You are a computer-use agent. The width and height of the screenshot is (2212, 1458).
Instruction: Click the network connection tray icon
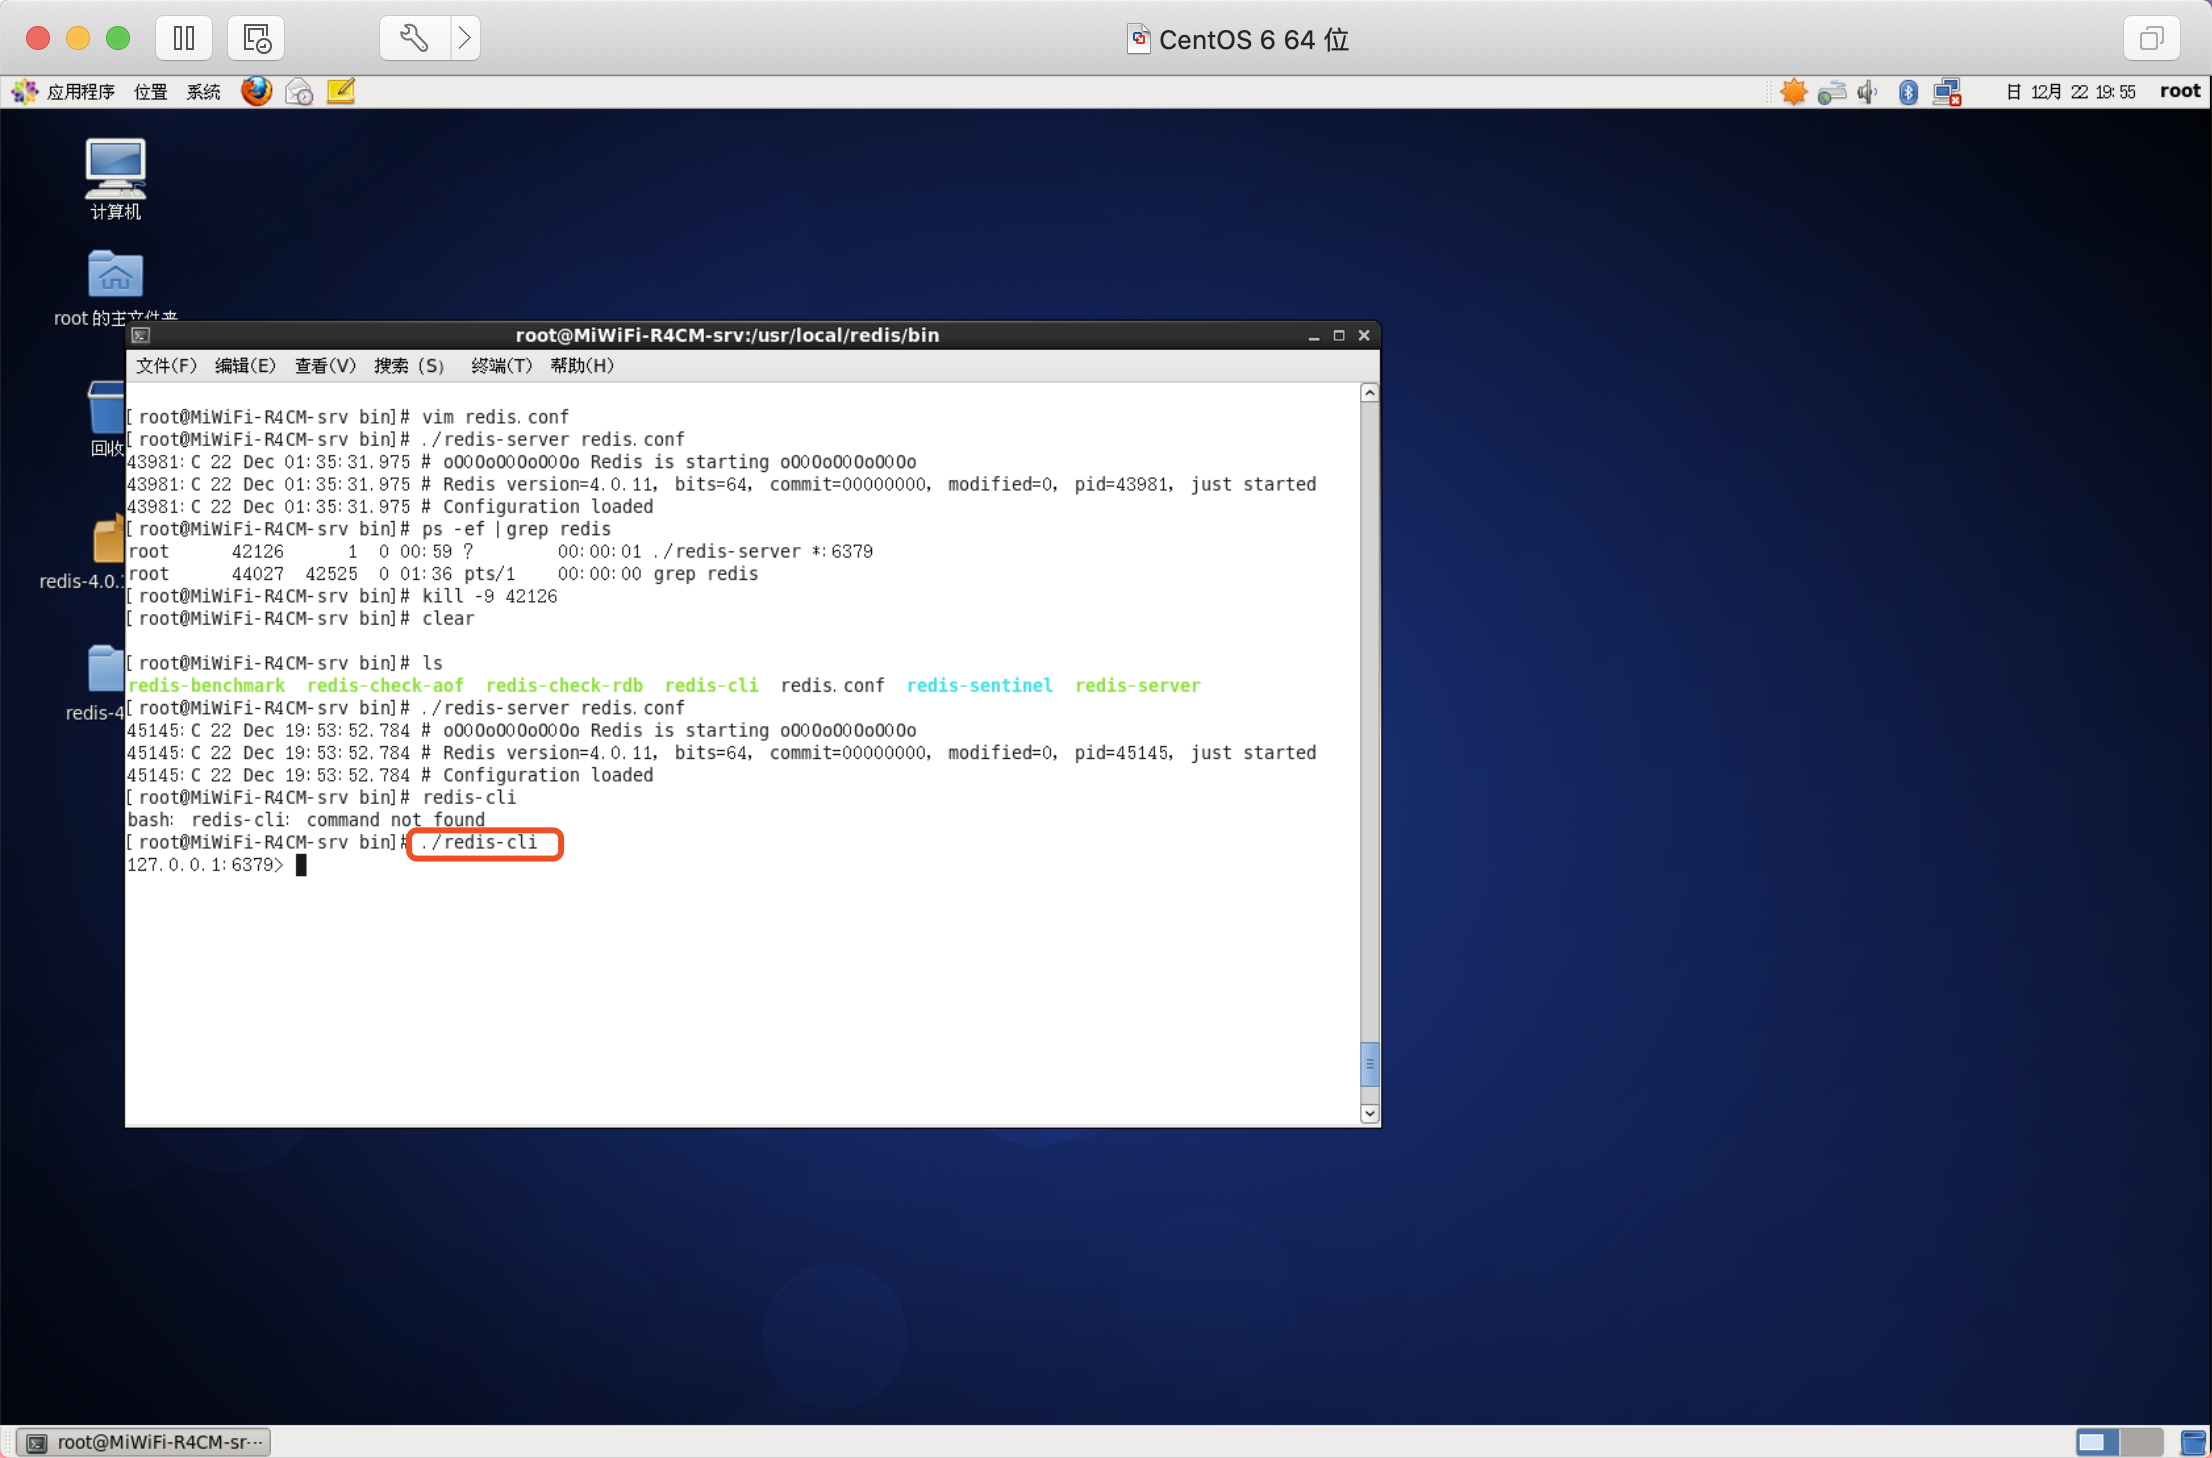(x=1946, y=92)
